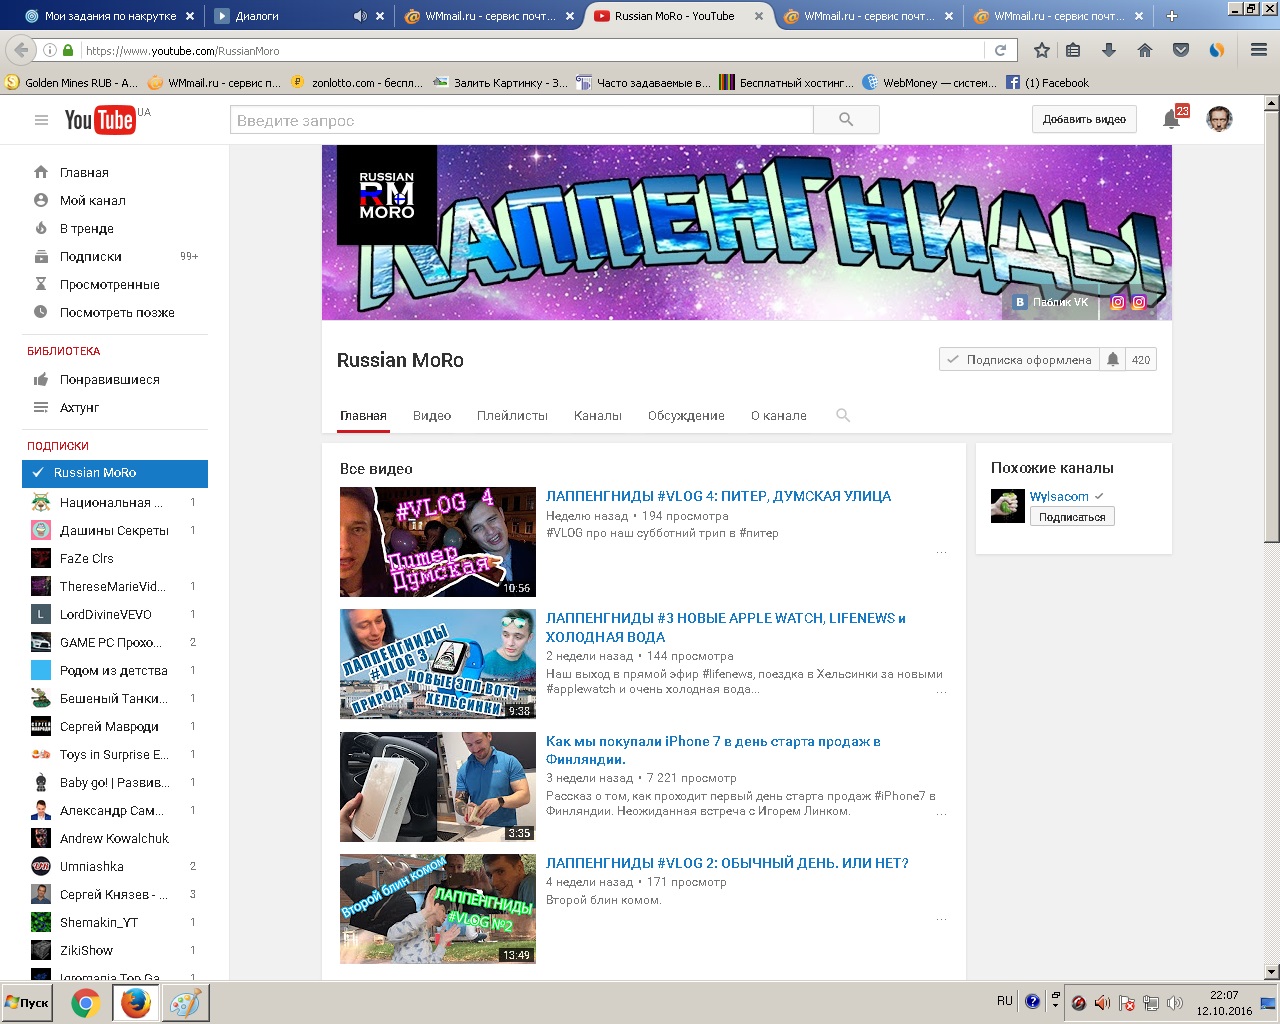Open the channel search magnifier icon
This screenshot has height=1024, width=1280.
(843, 415)
